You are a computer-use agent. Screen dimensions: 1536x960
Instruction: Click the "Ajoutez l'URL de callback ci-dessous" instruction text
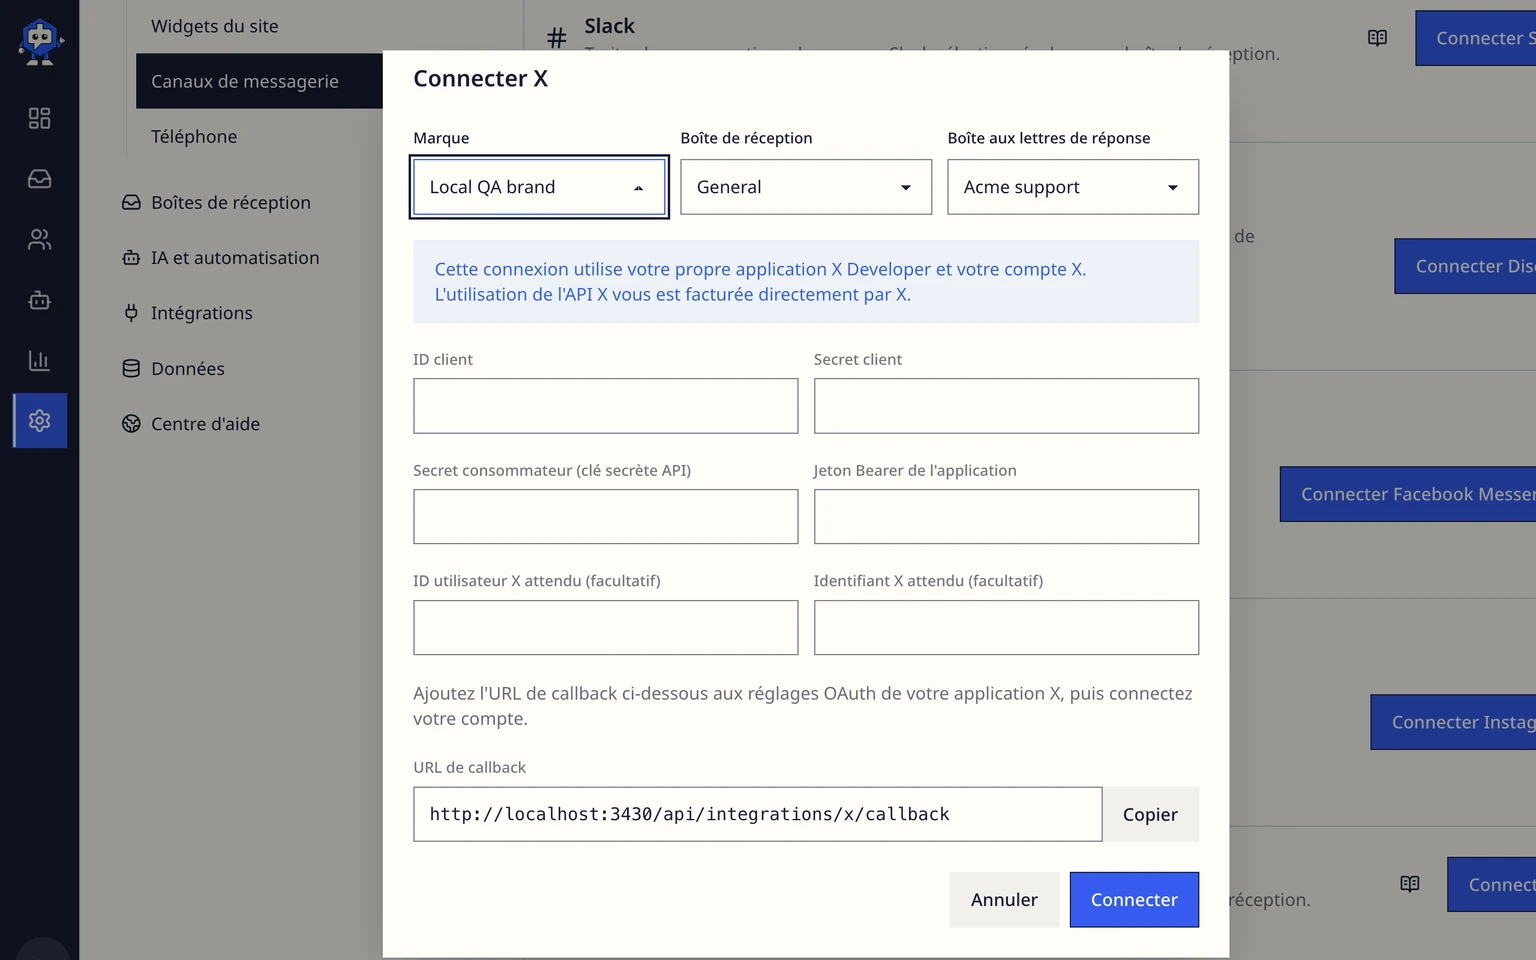point(803,706)
